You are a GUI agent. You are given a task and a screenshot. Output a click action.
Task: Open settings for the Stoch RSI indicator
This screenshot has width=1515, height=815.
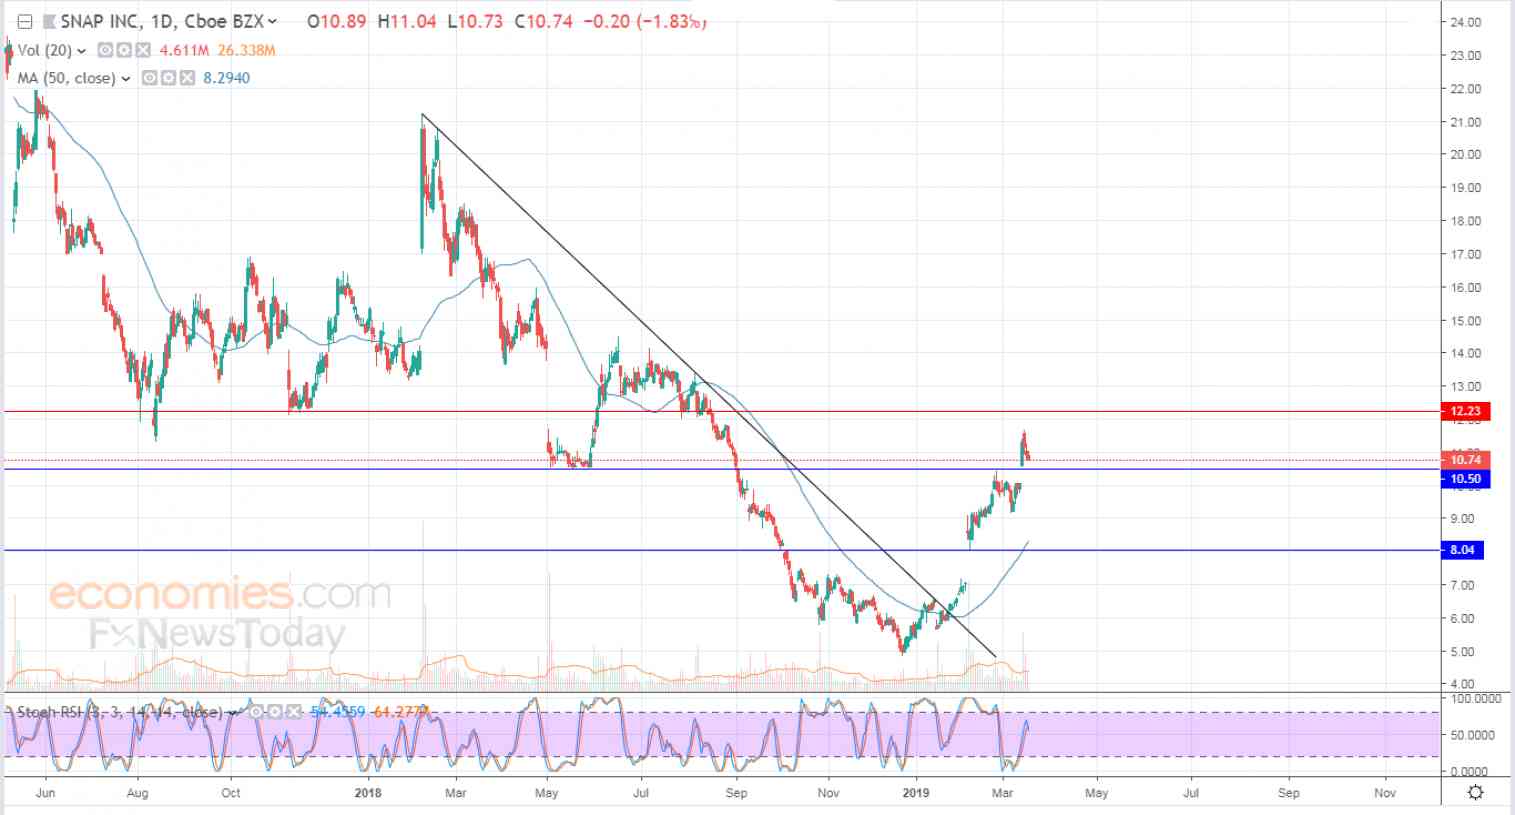tap(274, 712)
